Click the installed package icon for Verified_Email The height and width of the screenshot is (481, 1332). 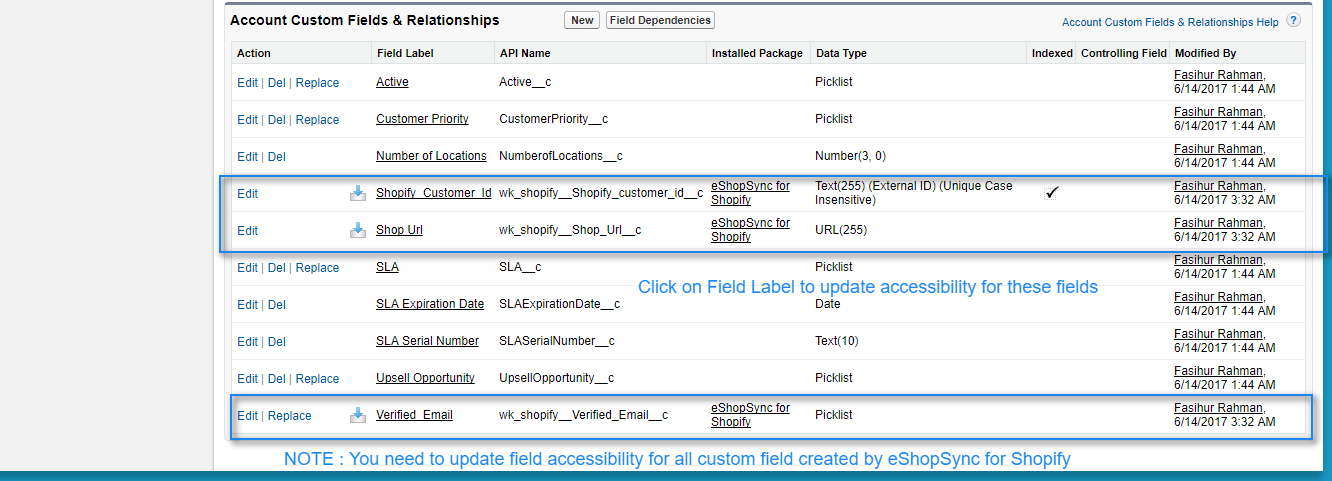358,416
